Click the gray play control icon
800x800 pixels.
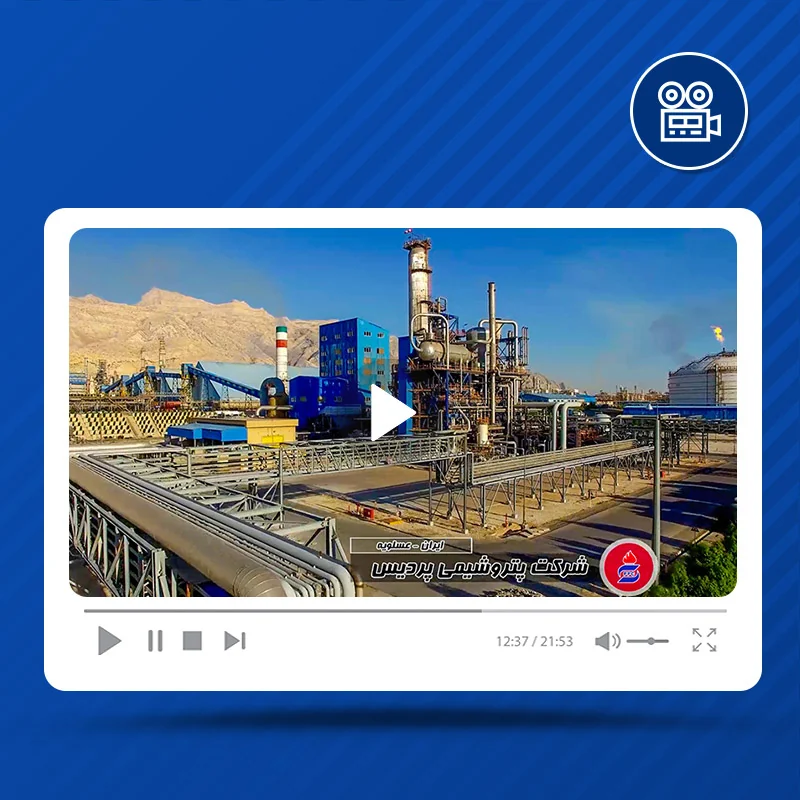(109, 640)
